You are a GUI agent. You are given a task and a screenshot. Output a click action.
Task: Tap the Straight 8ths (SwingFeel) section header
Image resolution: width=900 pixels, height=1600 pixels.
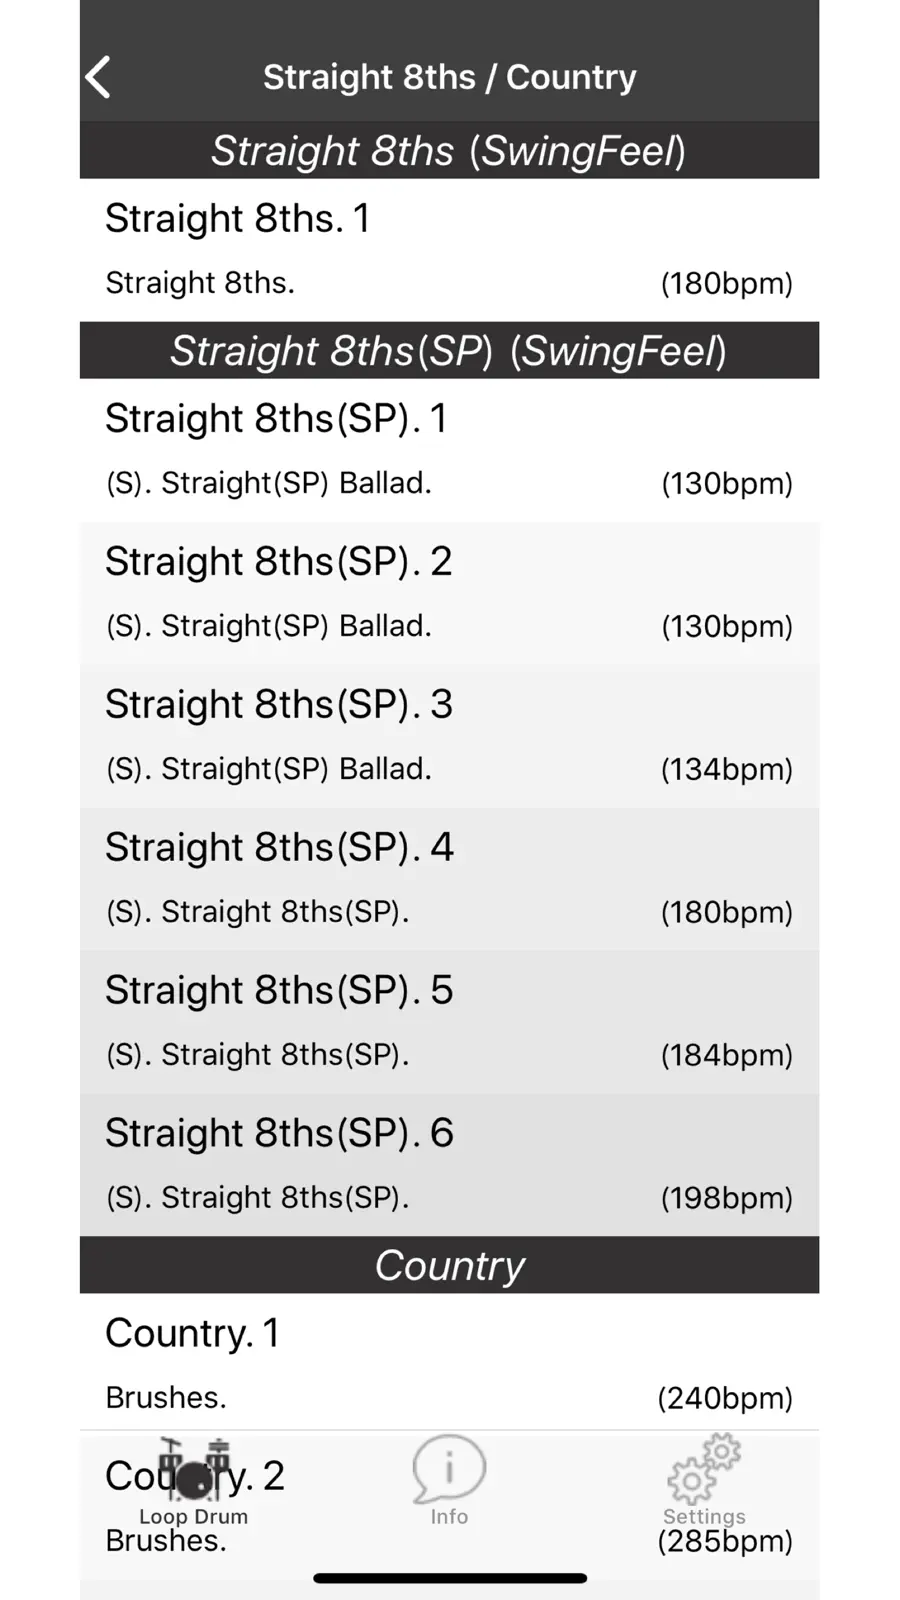(x=449, y=151)
